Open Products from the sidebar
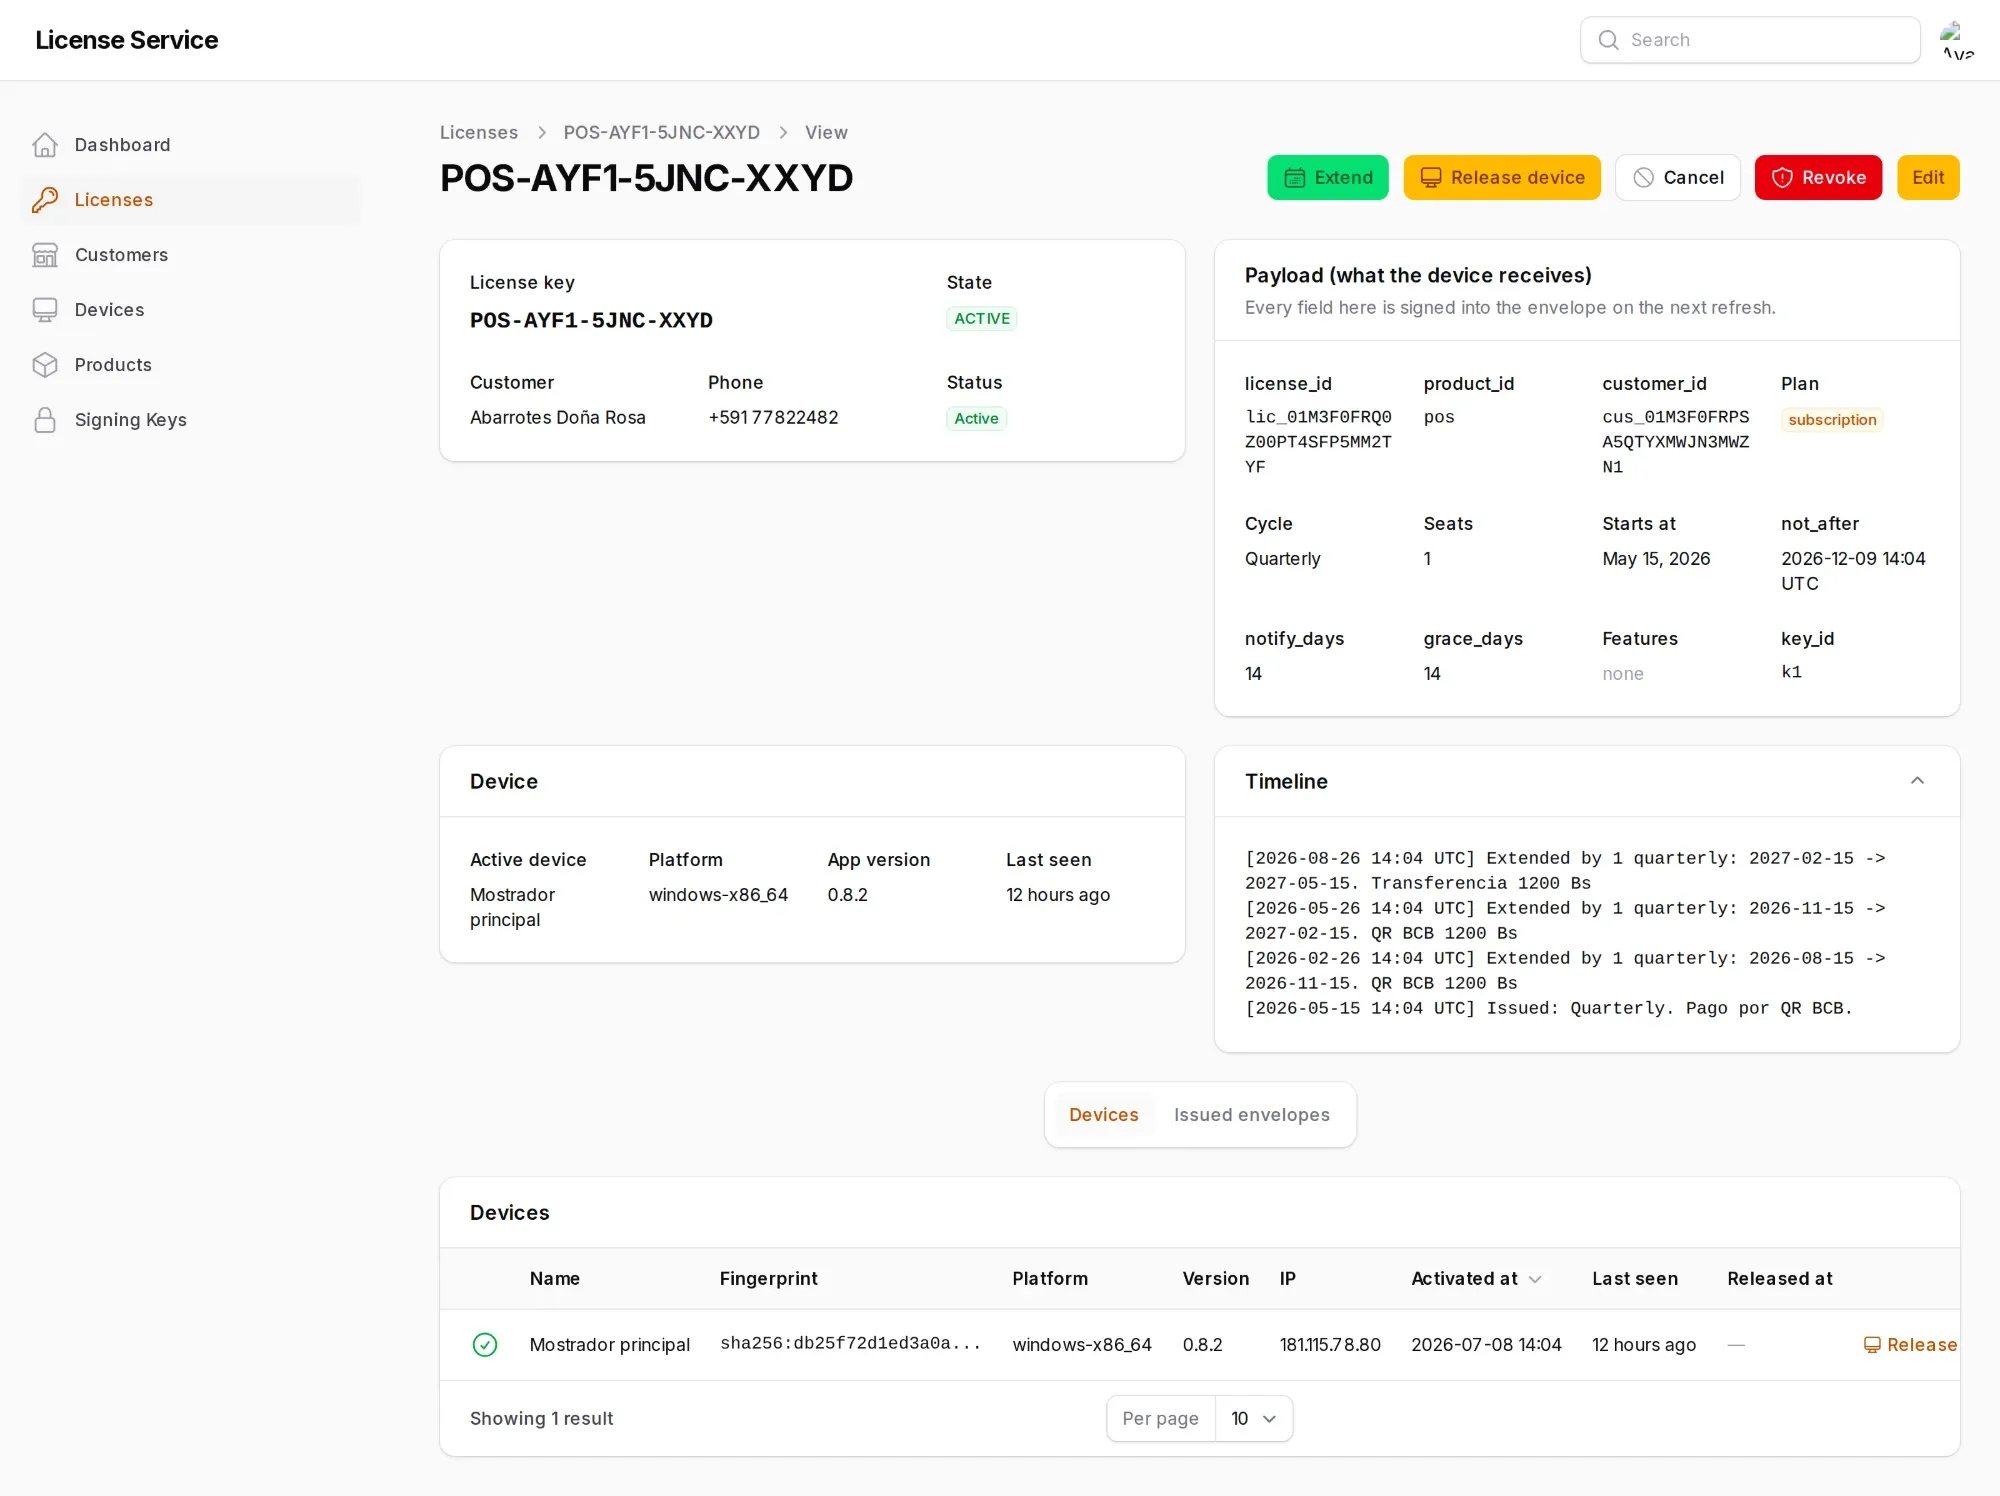This screenshot has width=2000, height=1496. pyautogui.click(x=190, y=365)
